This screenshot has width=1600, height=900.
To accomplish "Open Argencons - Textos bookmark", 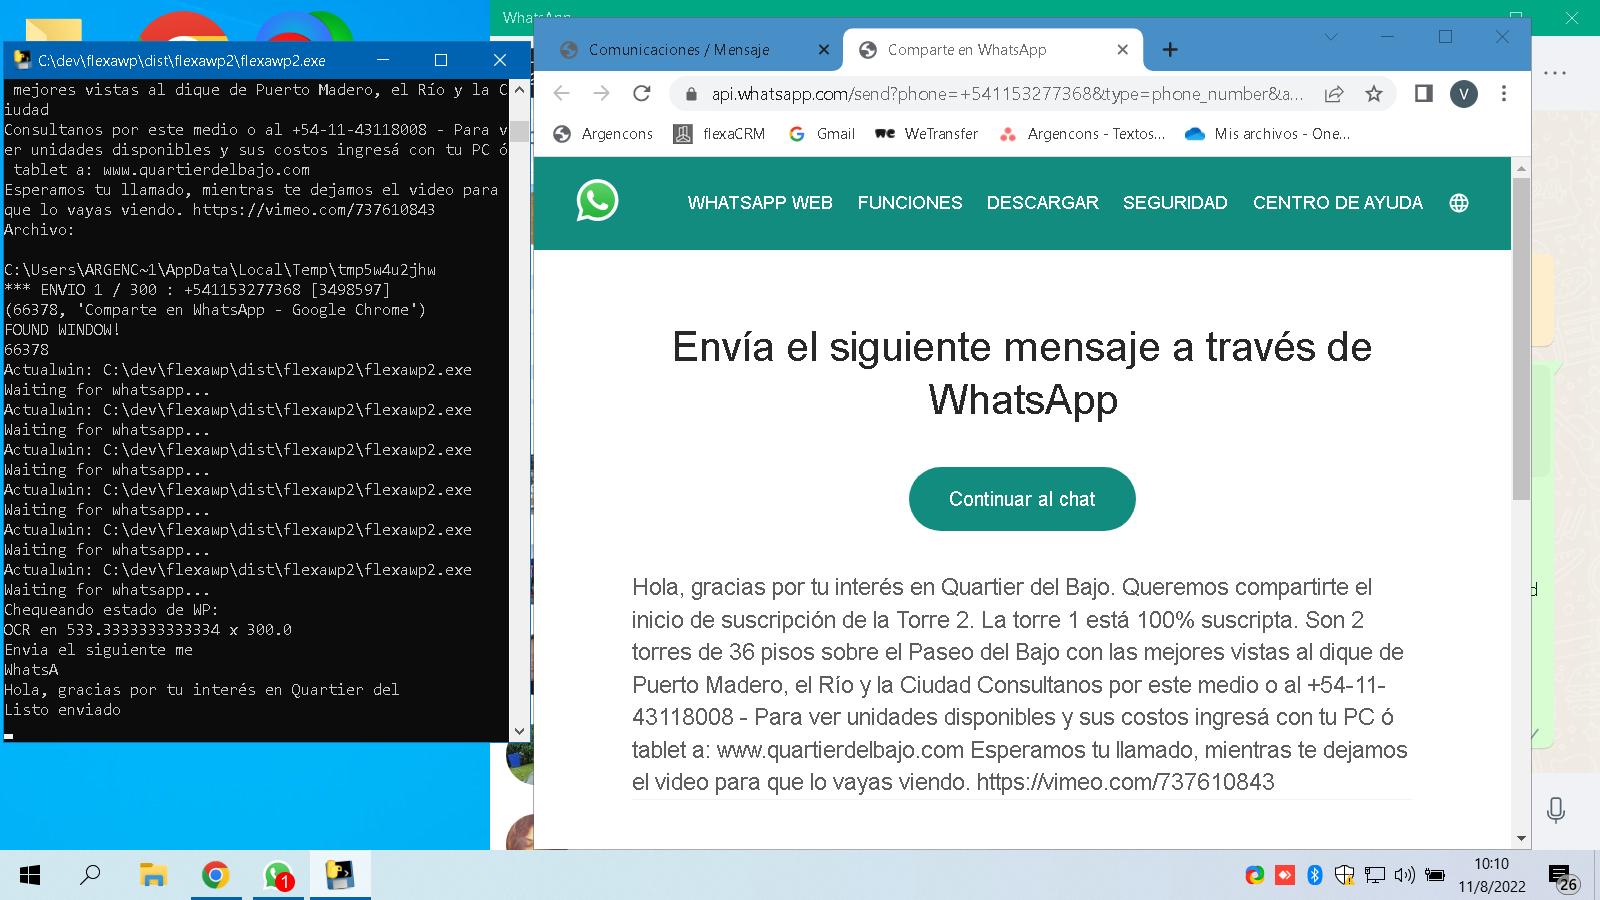I will (x=1083, y=134).
